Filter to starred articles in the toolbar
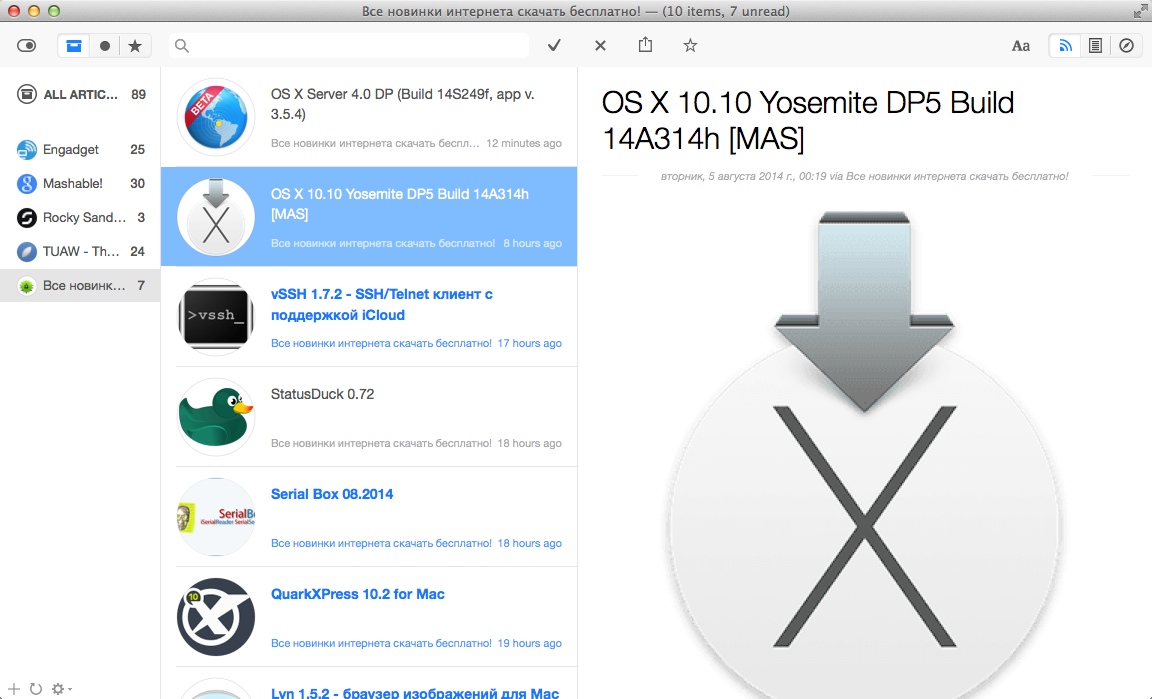Image resolution: width=1152 pixels, height=699 pixels. click(x=135, y=46)
